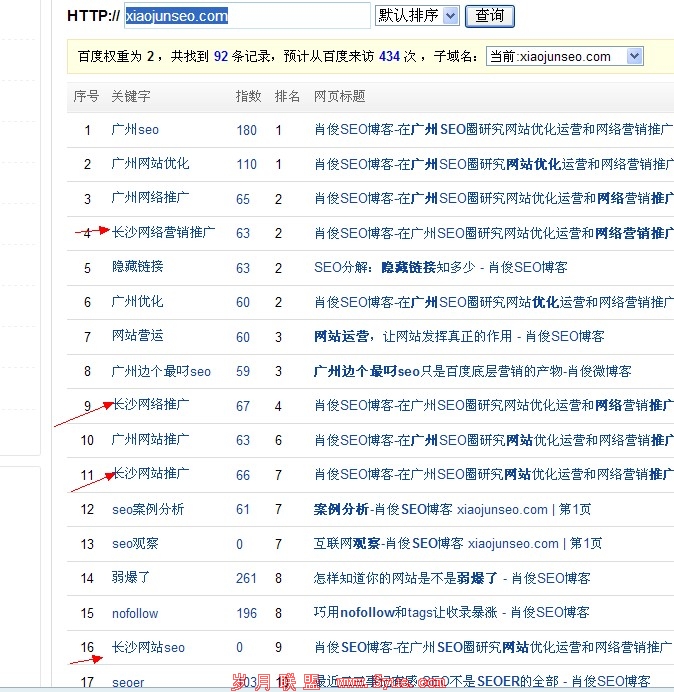Click keyword 广州边个最叼seo

[161, 372]
